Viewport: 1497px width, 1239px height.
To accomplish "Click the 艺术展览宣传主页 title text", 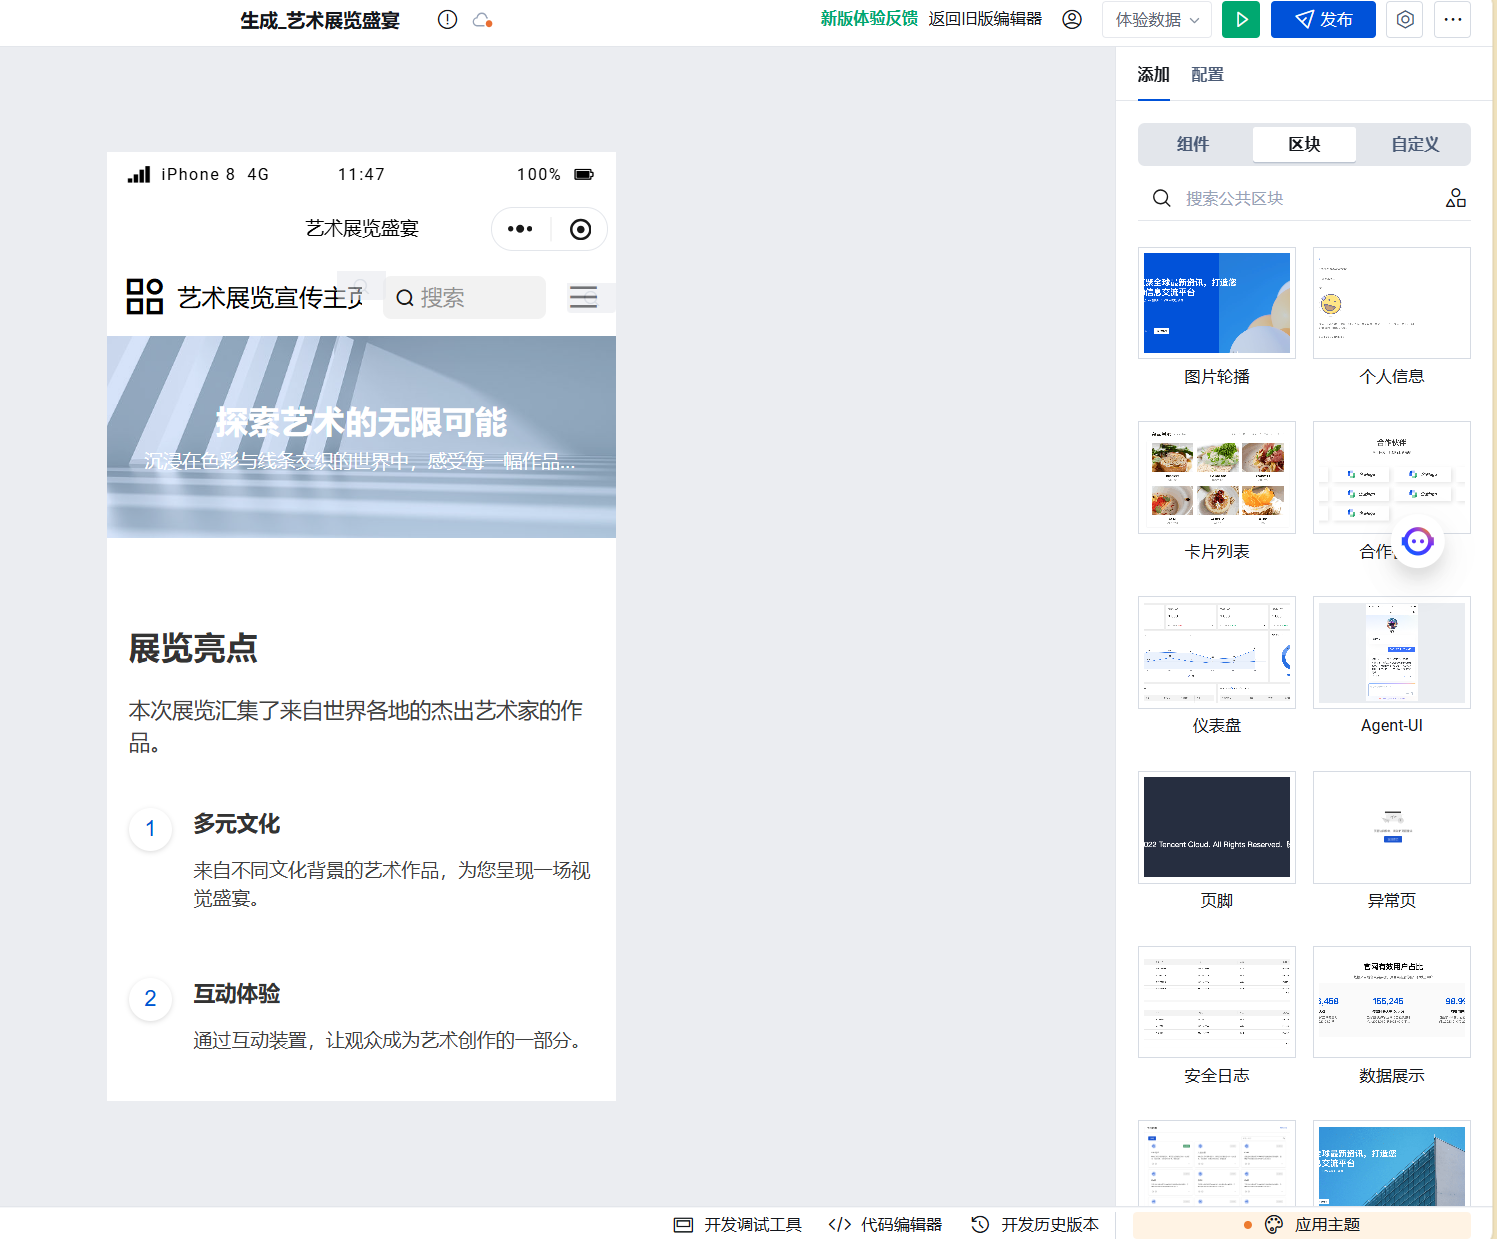I will click(x=270, y=297).
